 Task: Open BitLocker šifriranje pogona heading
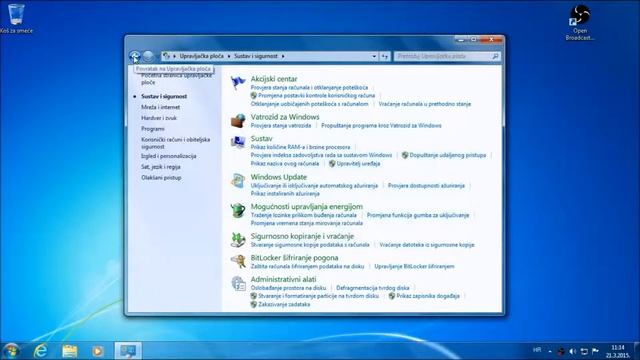294,258
